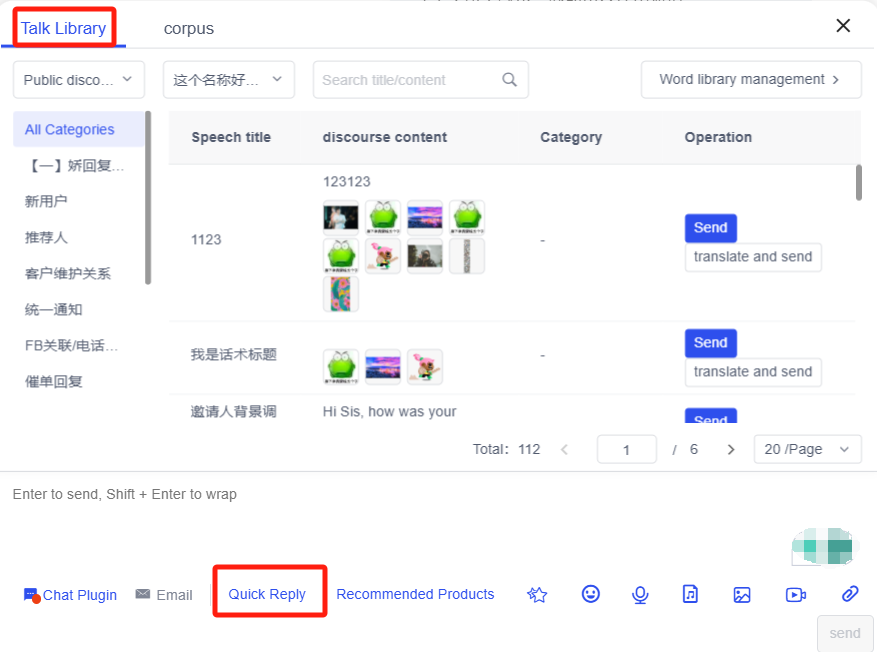Open the 20 /Page dropdown

tap(807, 449)
